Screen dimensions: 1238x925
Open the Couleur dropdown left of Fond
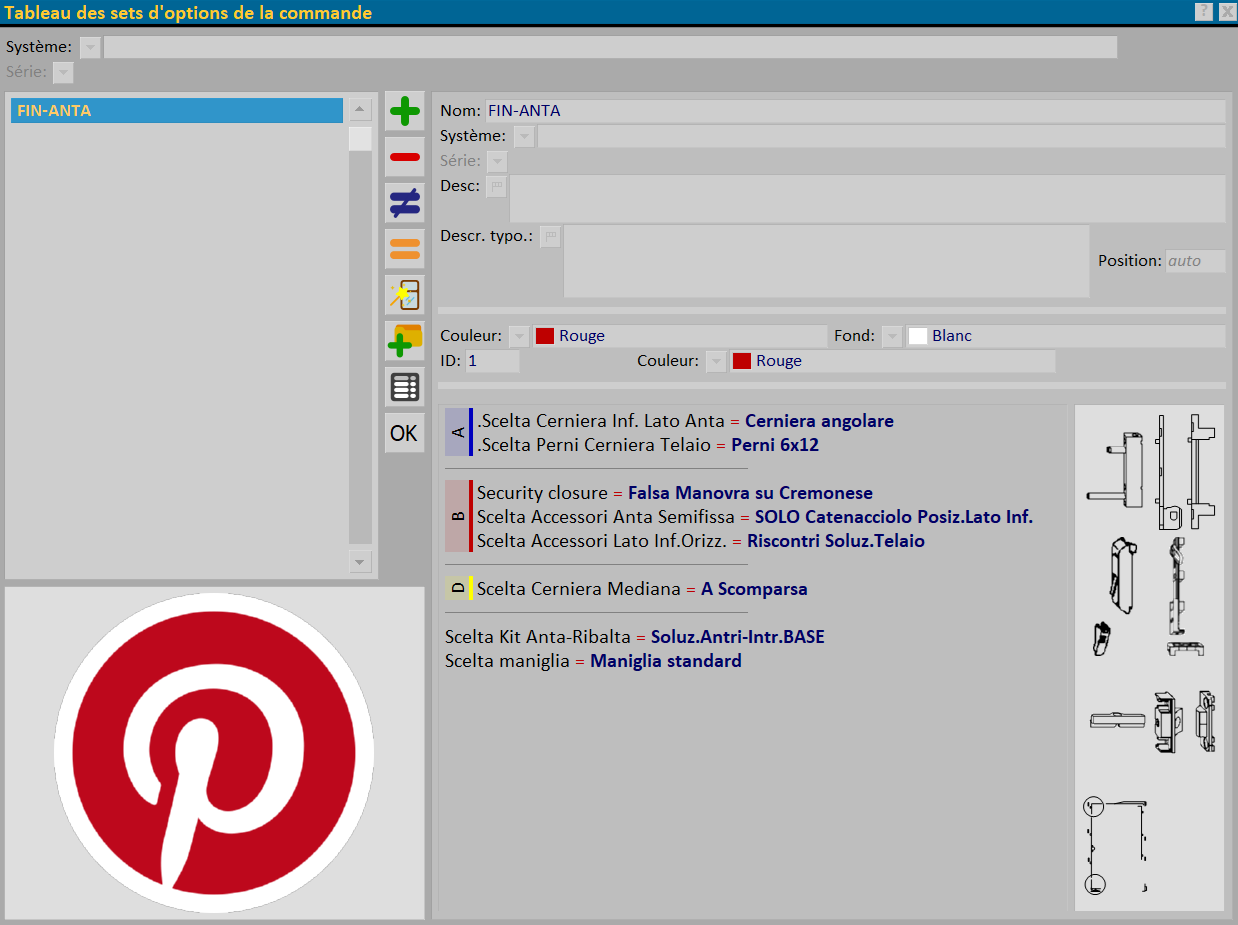coord(518,336)
